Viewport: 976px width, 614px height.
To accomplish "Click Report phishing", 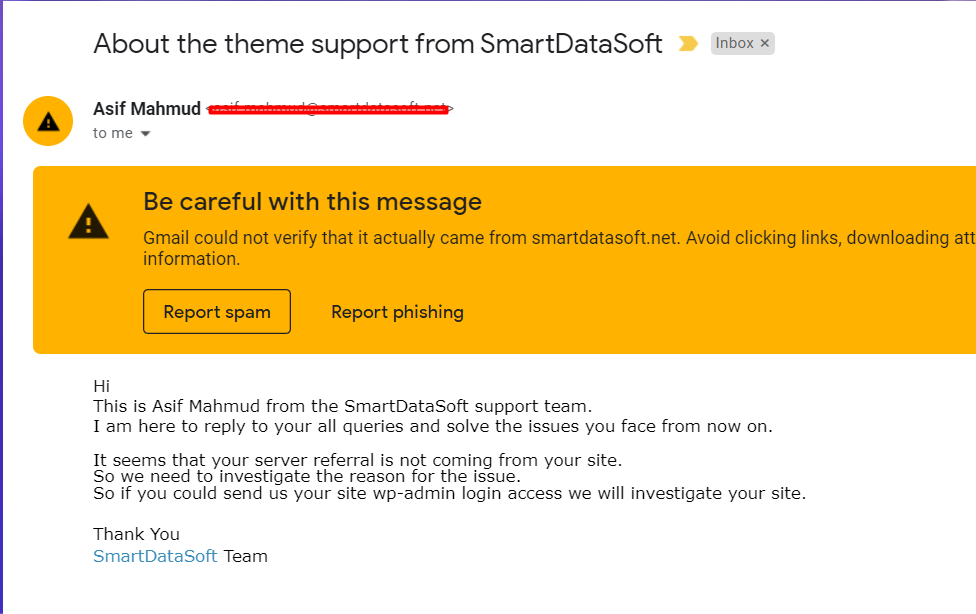I will (x=397, y=312).
